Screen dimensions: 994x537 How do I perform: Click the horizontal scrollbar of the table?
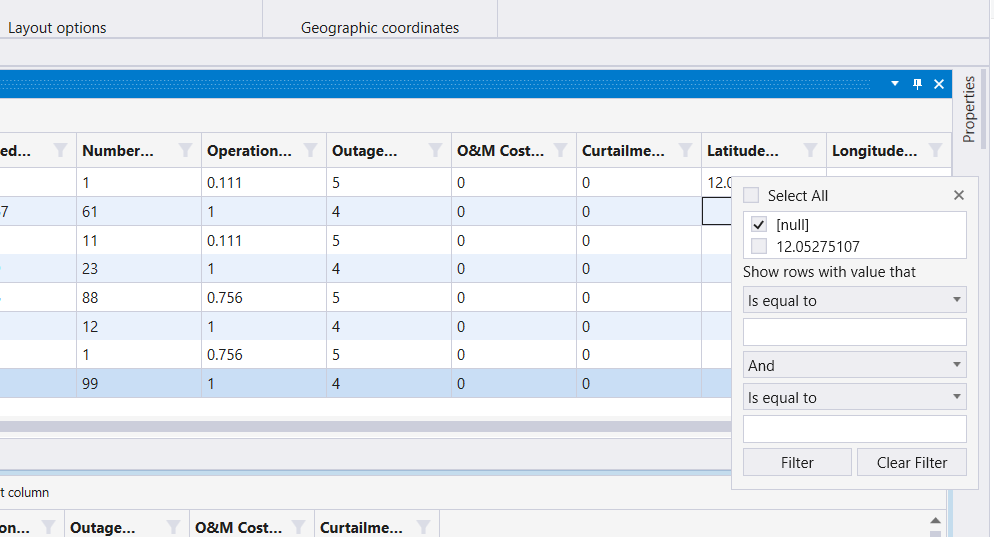(365, 427)
